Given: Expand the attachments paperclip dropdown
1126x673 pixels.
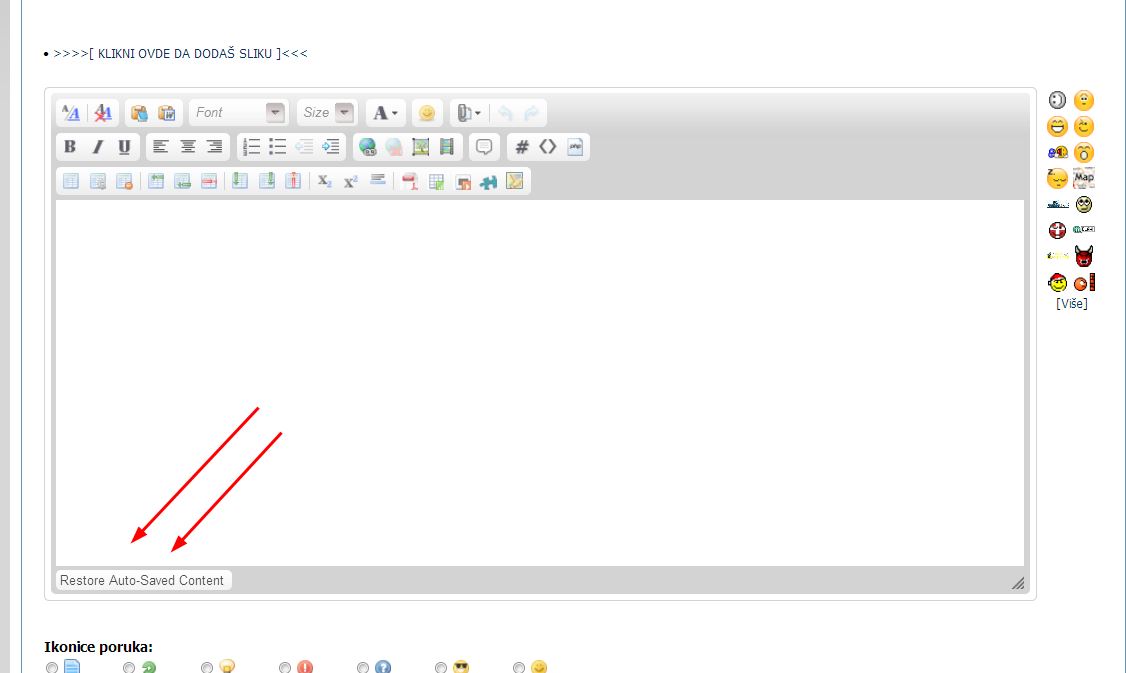Looking at the screenshot, I should click(469, 113).
